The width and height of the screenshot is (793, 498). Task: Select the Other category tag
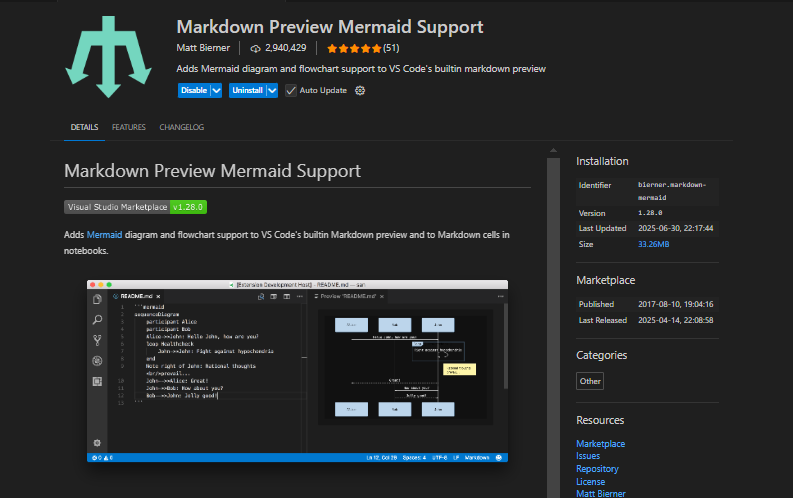click(x=590, y=381)
